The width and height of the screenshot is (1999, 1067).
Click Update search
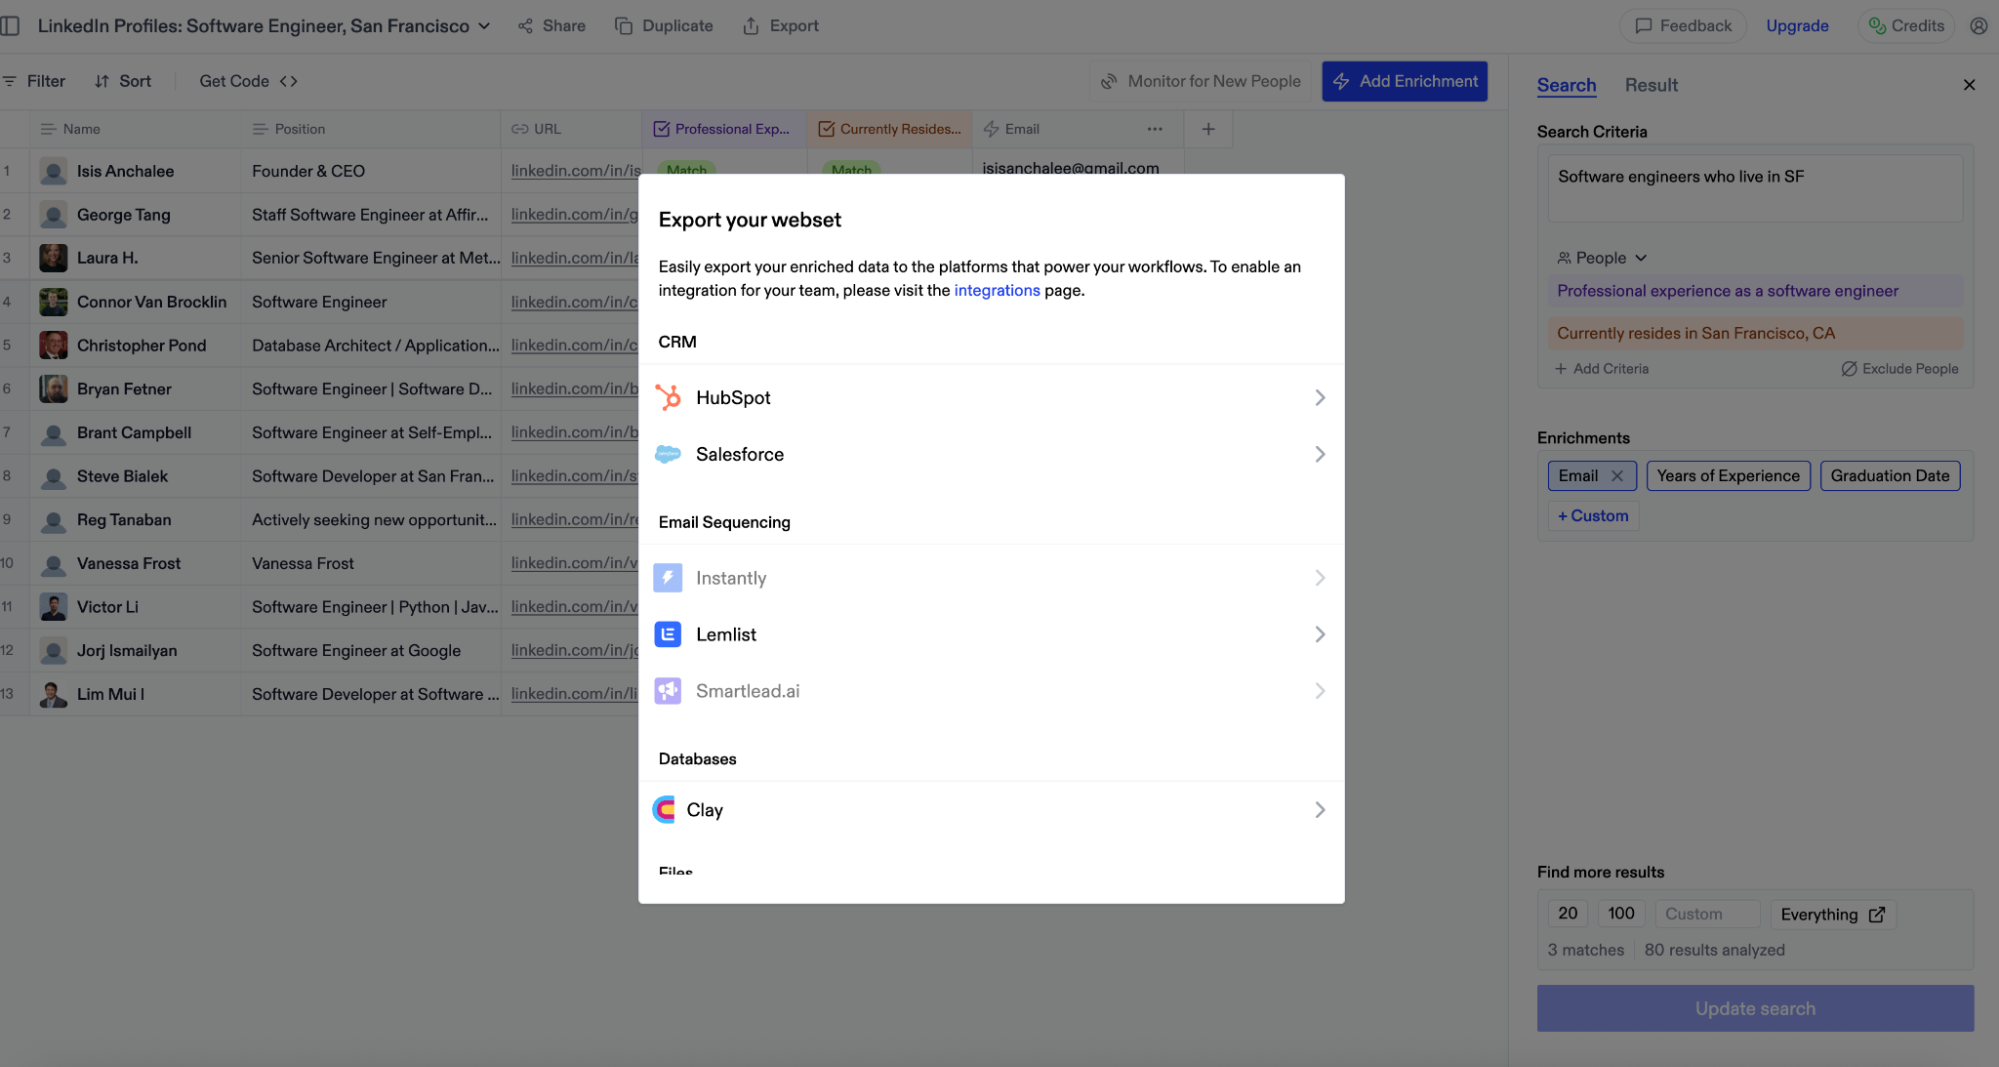(x=1755, y=1008)
